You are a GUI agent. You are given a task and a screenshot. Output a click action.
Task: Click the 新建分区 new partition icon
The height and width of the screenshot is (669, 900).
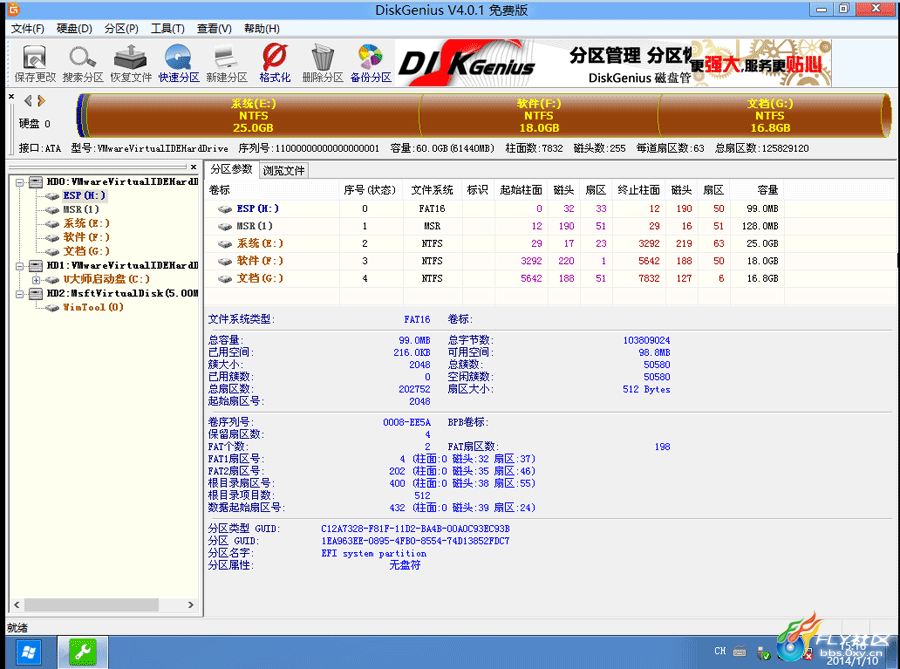(227, 64)
